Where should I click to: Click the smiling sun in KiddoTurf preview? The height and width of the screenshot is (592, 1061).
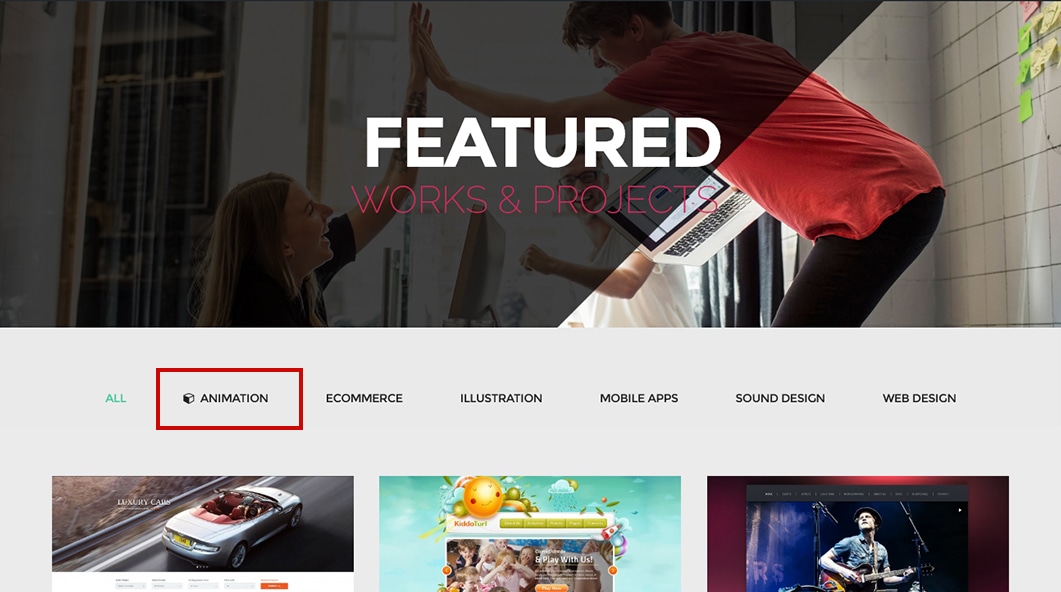[482, 498]
